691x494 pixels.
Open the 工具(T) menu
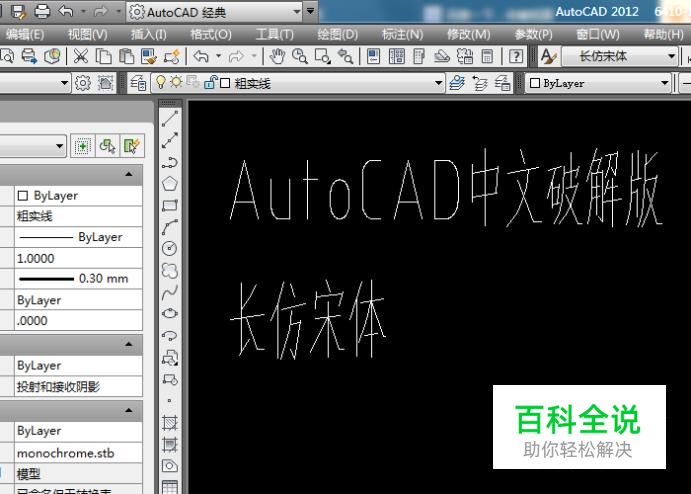(x=275, y=34)
